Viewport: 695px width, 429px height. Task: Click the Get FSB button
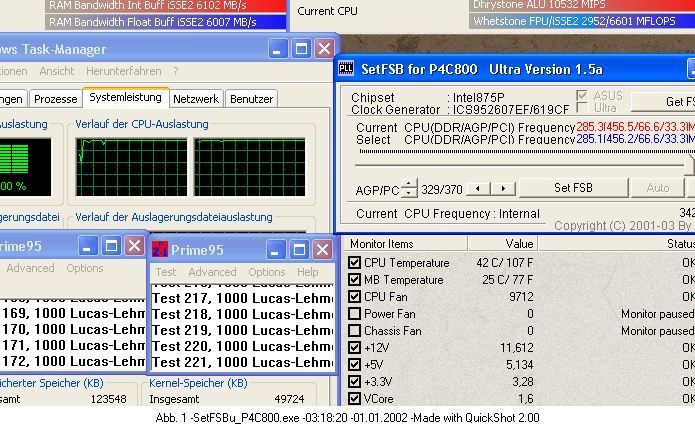point(663,101)
